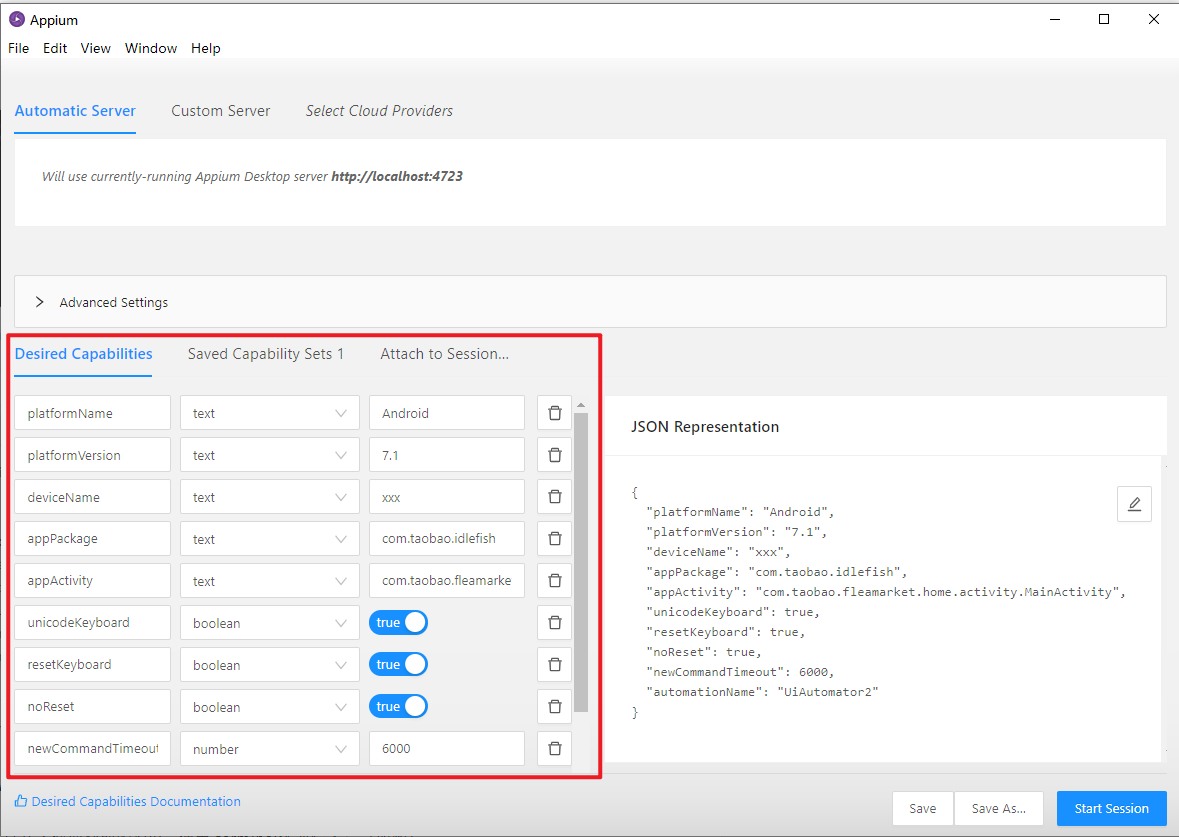
Task: Open Saved Capability Sets tab
Action: tap(265, 354)
